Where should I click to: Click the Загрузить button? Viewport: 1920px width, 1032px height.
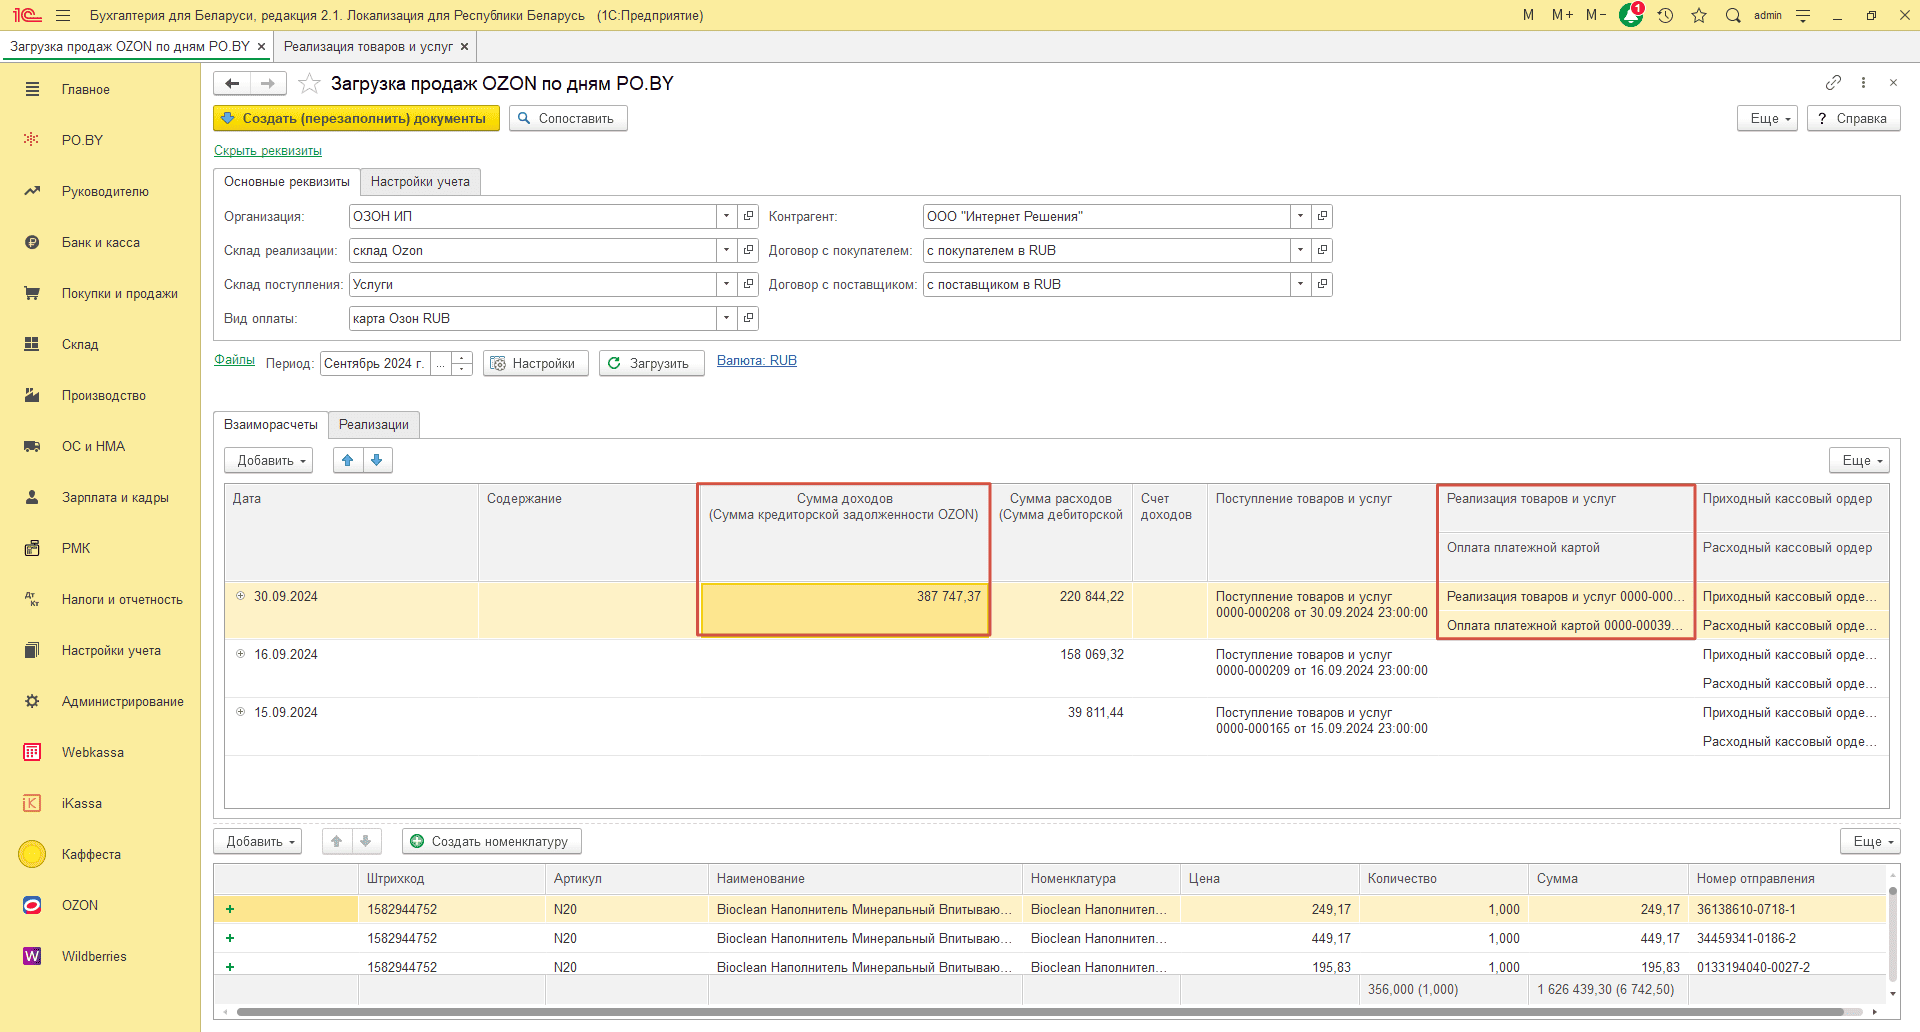tap(651, 364)
